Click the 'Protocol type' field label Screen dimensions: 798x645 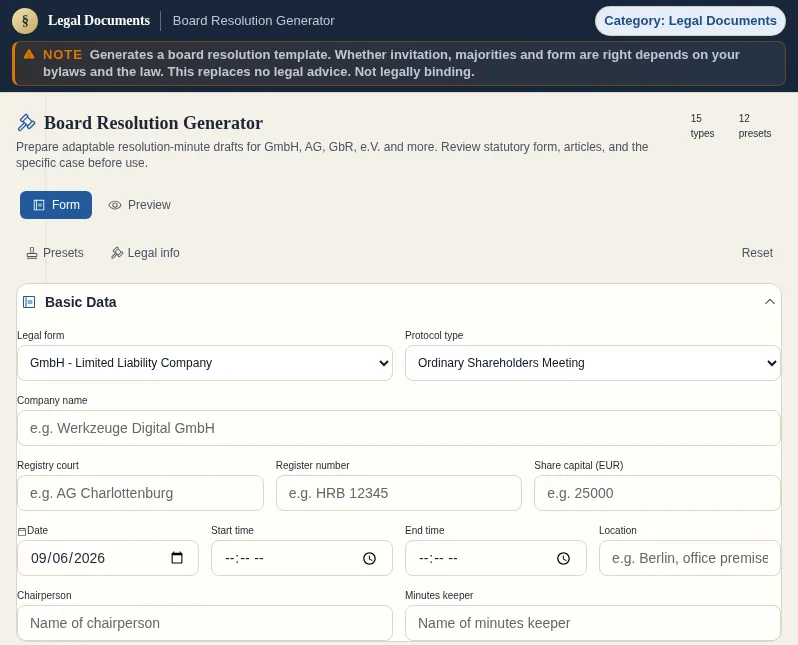pyautogui.click(x=434, y=335)
